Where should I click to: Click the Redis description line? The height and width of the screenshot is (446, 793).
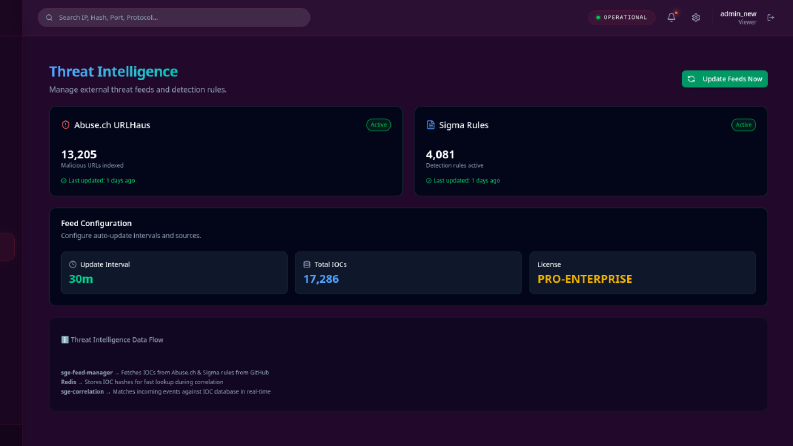pyautogui.click(x=142, y=382)
